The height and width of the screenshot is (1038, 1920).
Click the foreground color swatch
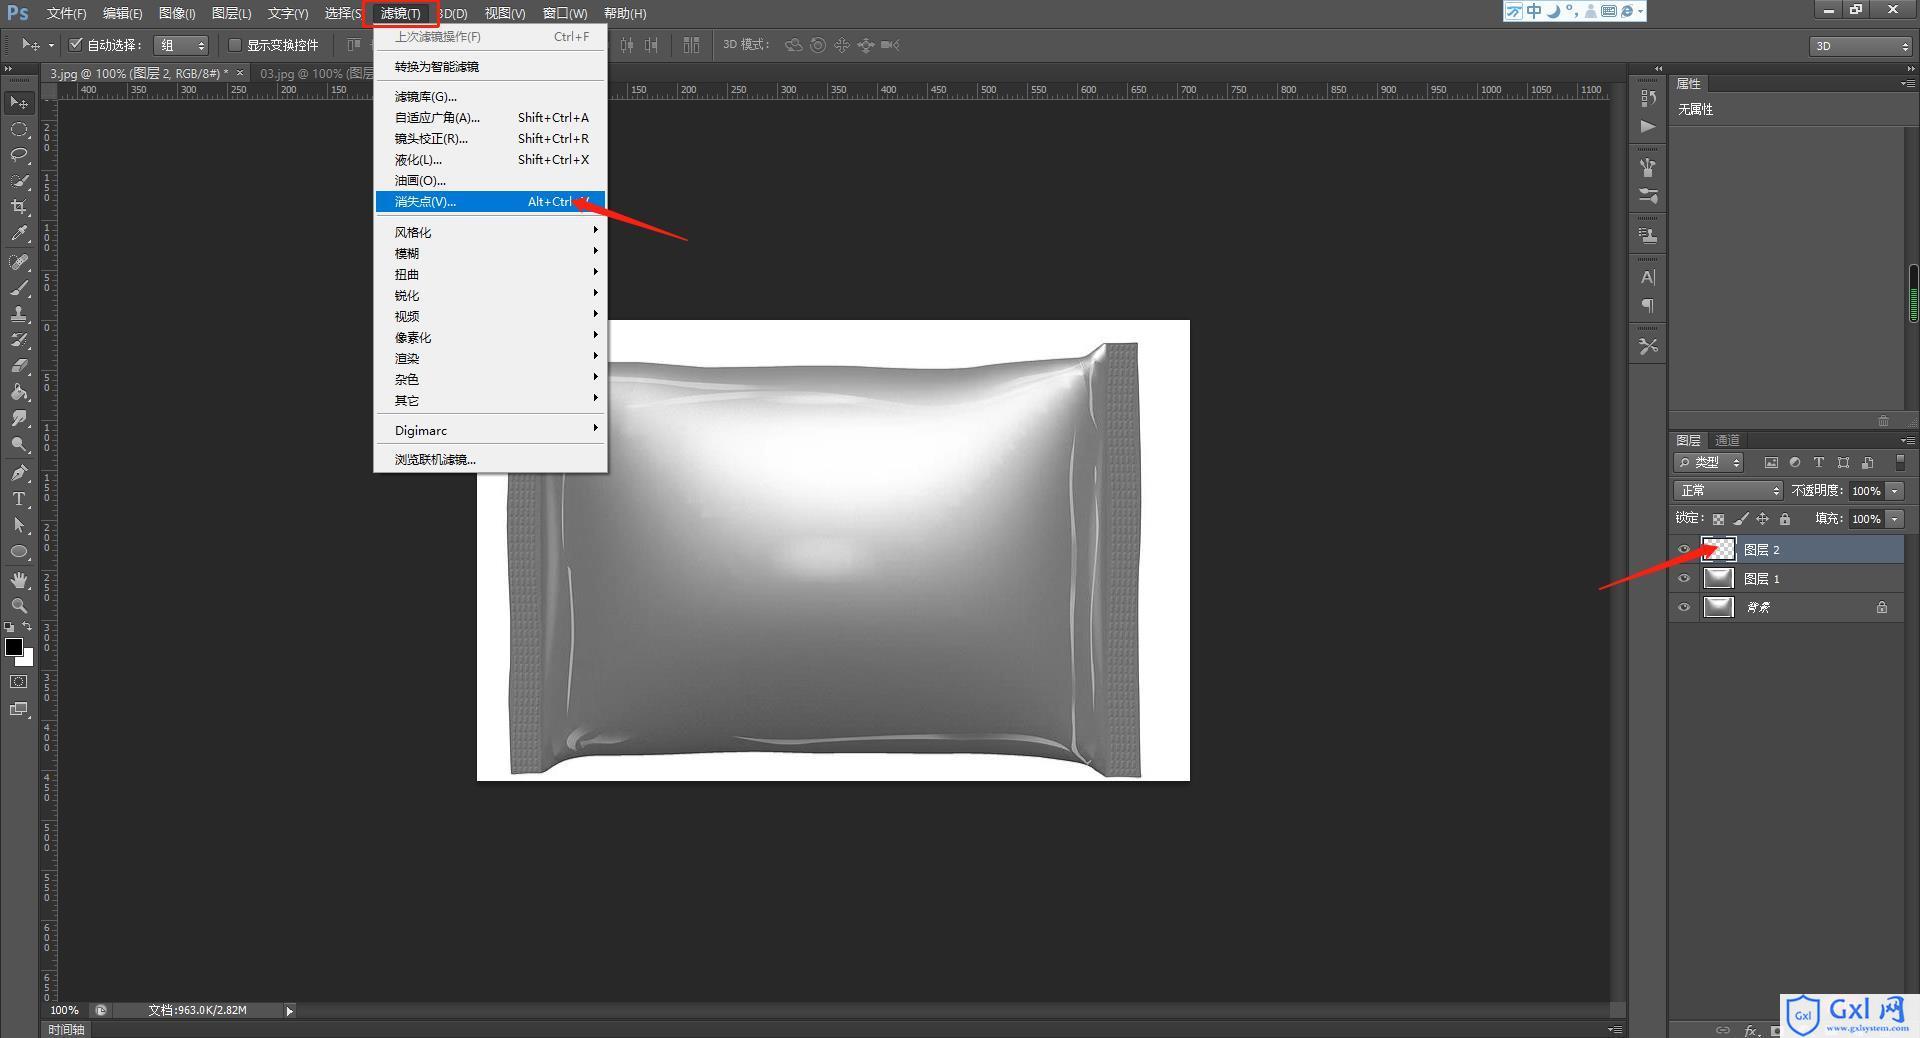(x=13, y=646)
